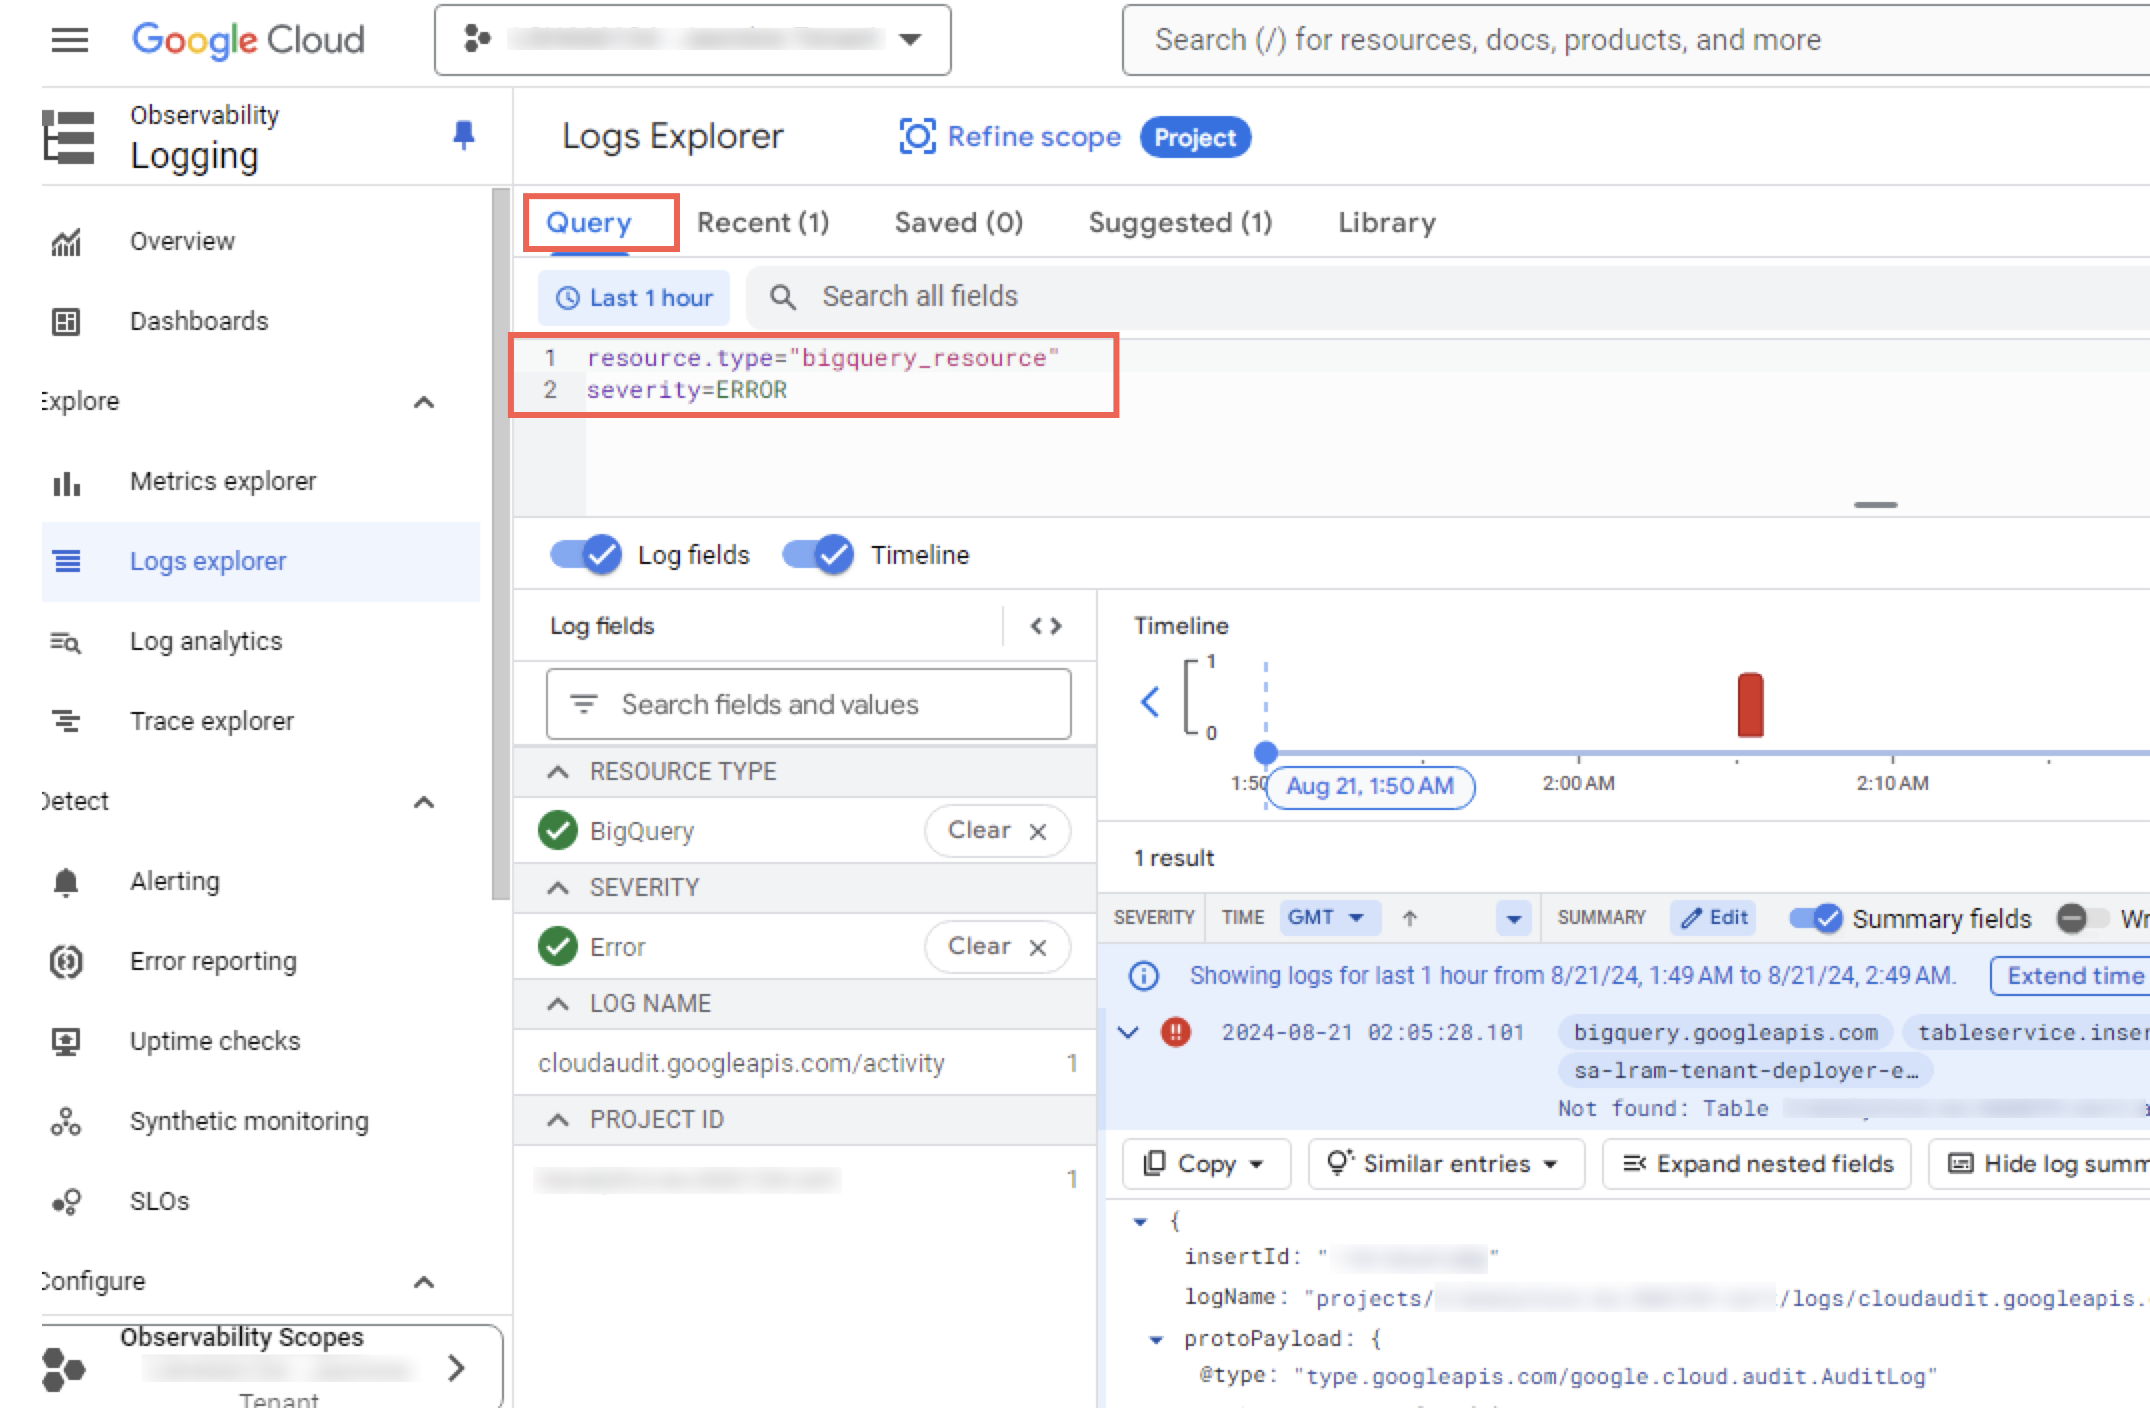The width and height of the screenshot is (2150, 1408).
Task: Open the Uptime checks icon
Action: (66, 1042)
